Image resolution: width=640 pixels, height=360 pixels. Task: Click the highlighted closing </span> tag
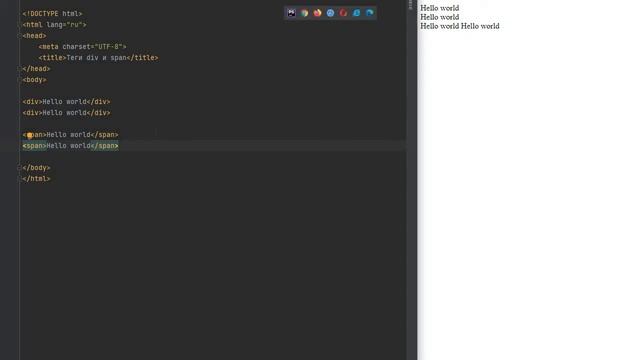point(104,146)
